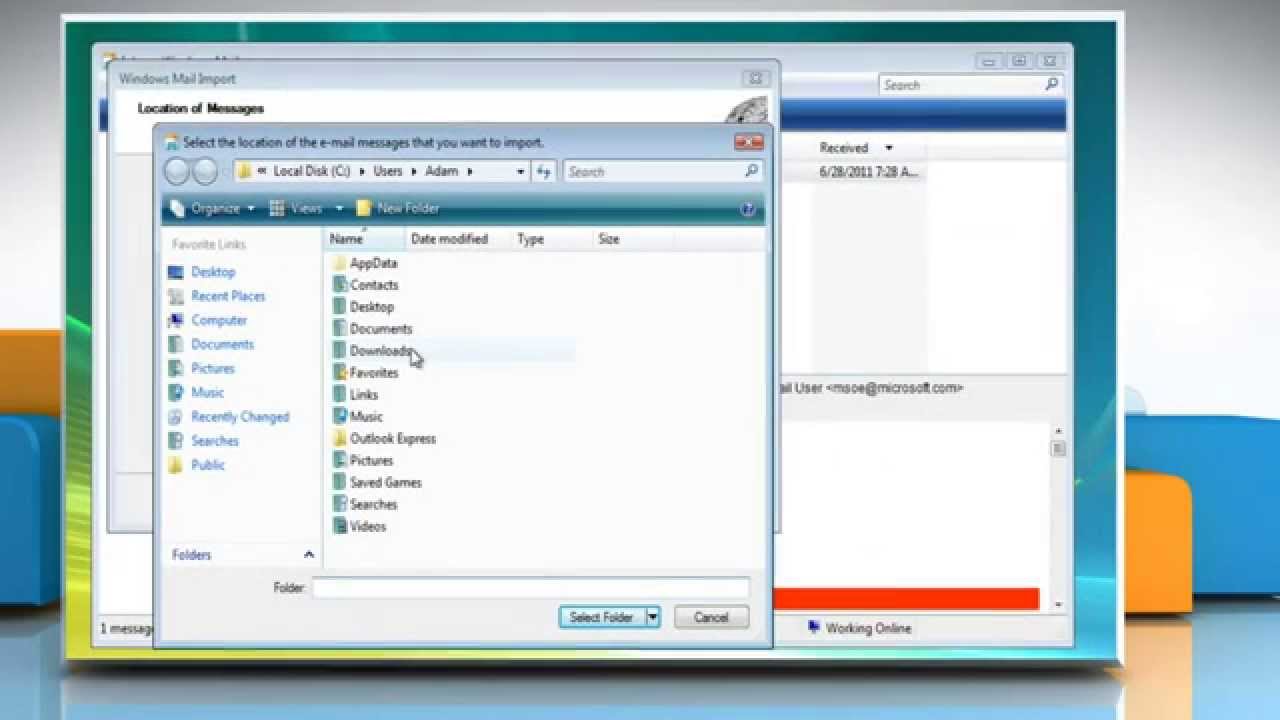This screenshot has height=720, width=1280.
Task: Click the refresh button beside address bar
Action: [543, 172]
